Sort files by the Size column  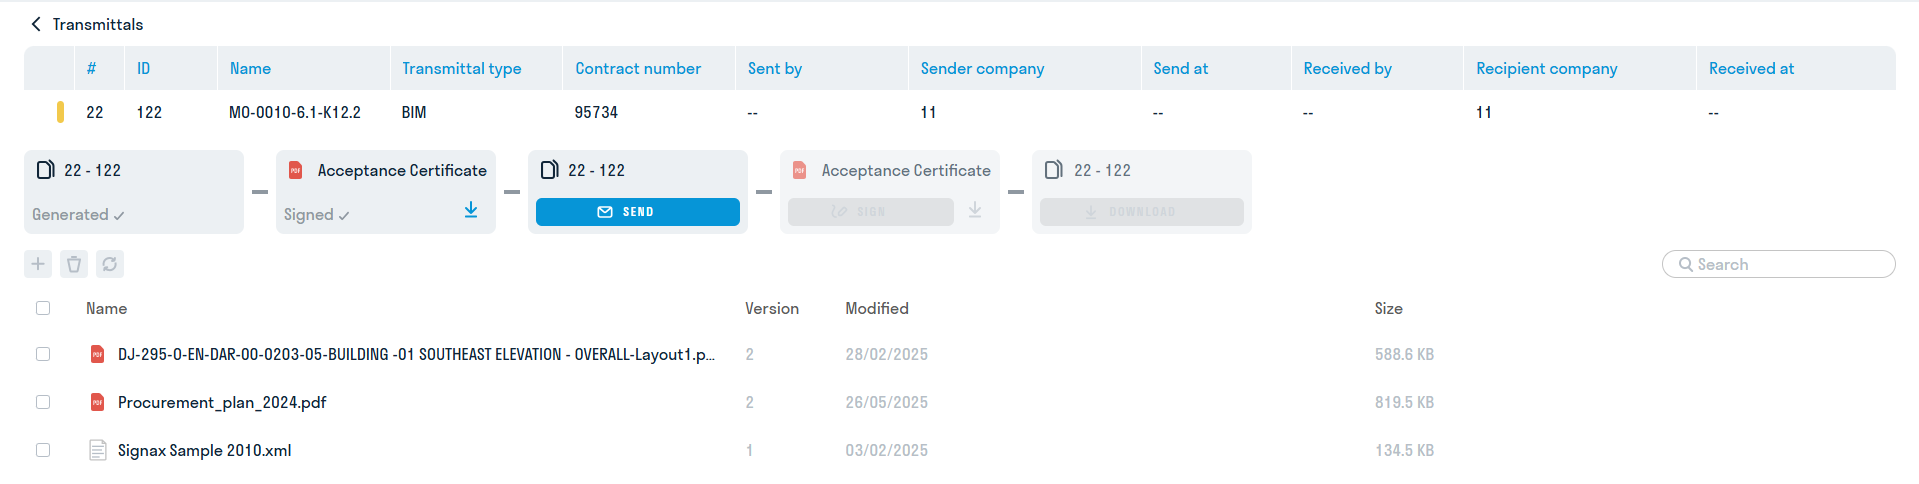(1388, 308)
